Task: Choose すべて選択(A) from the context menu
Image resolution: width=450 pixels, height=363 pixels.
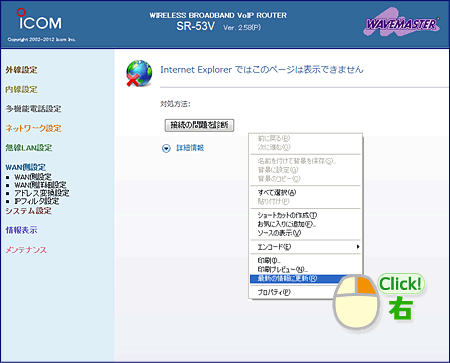Action: click(x=305, y=192)
